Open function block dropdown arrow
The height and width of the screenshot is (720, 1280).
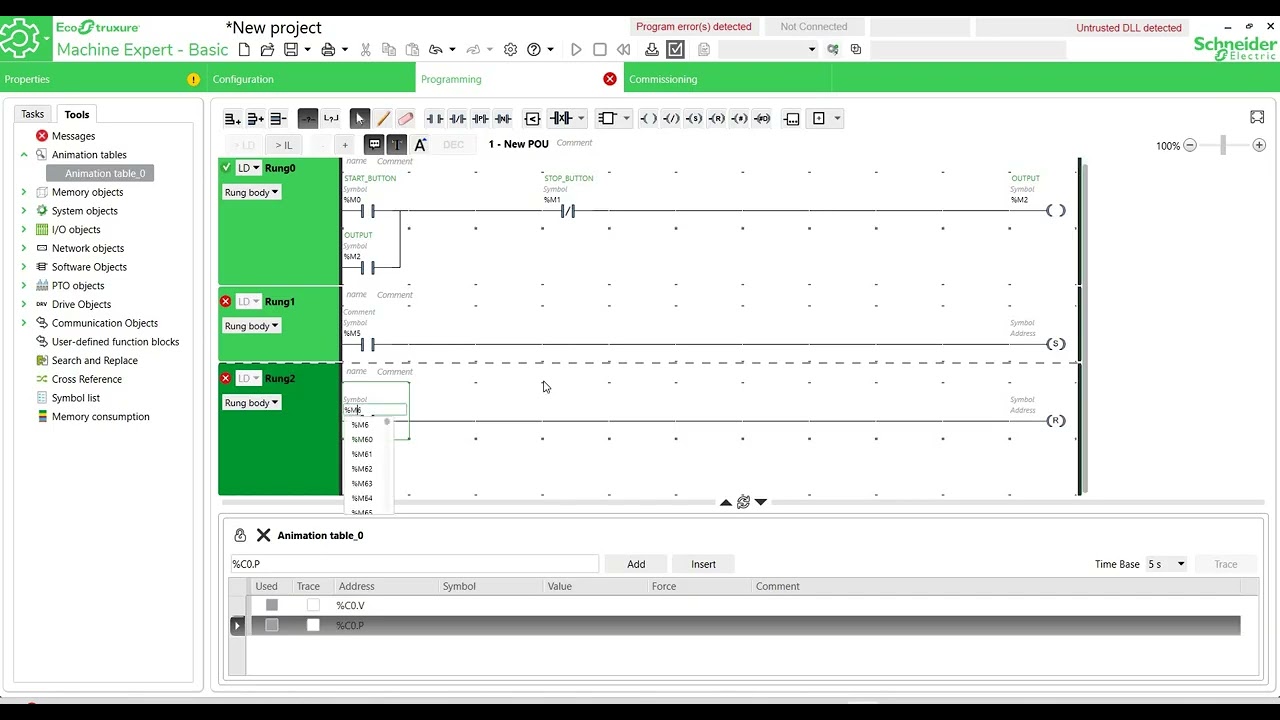click(627, 118)
